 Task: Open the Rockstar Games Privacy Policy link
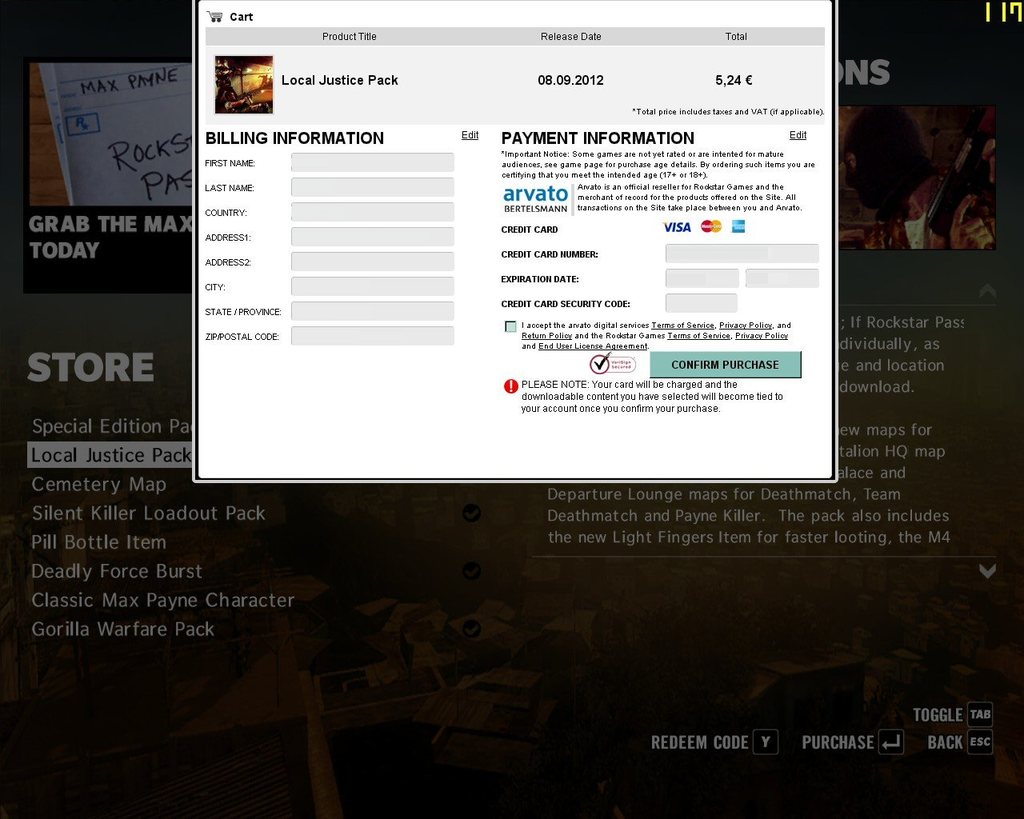click(x=761, y=336)
